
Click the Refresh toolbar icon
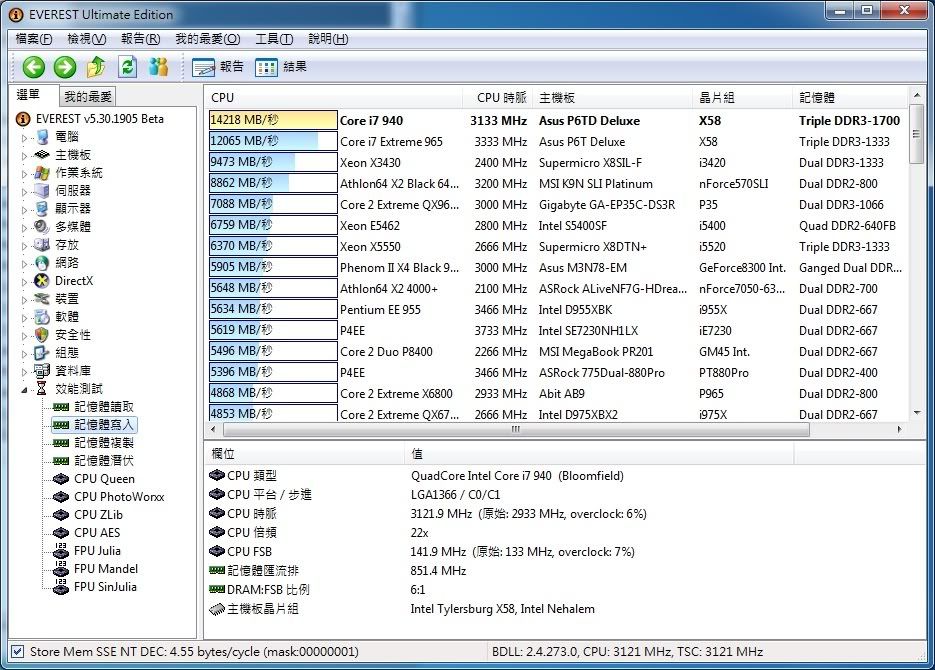[x=128, y=67]
